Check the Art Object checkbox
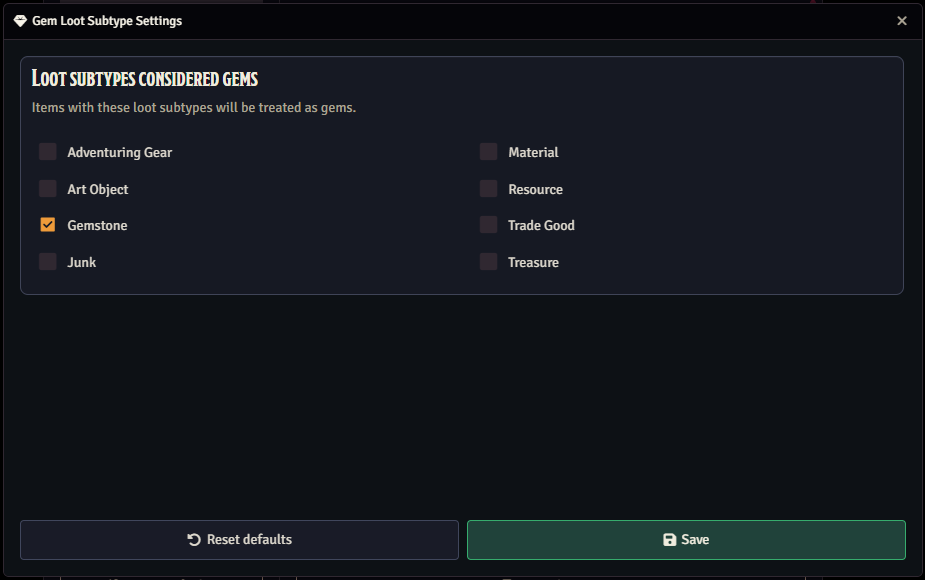Image resolution: width=925 pixels, height=580 pixels. [x=48, y=189]
